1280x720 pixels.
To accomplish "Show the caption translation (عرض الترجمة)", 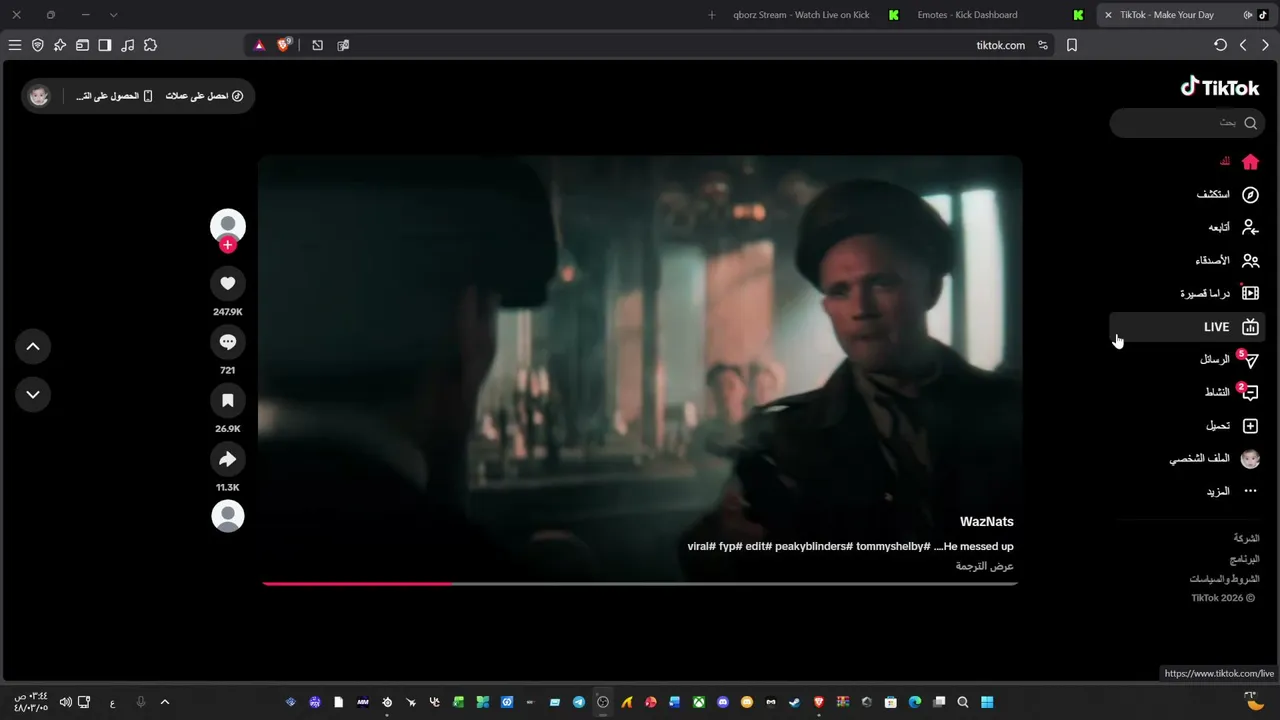I will click(x=985, y=566).
